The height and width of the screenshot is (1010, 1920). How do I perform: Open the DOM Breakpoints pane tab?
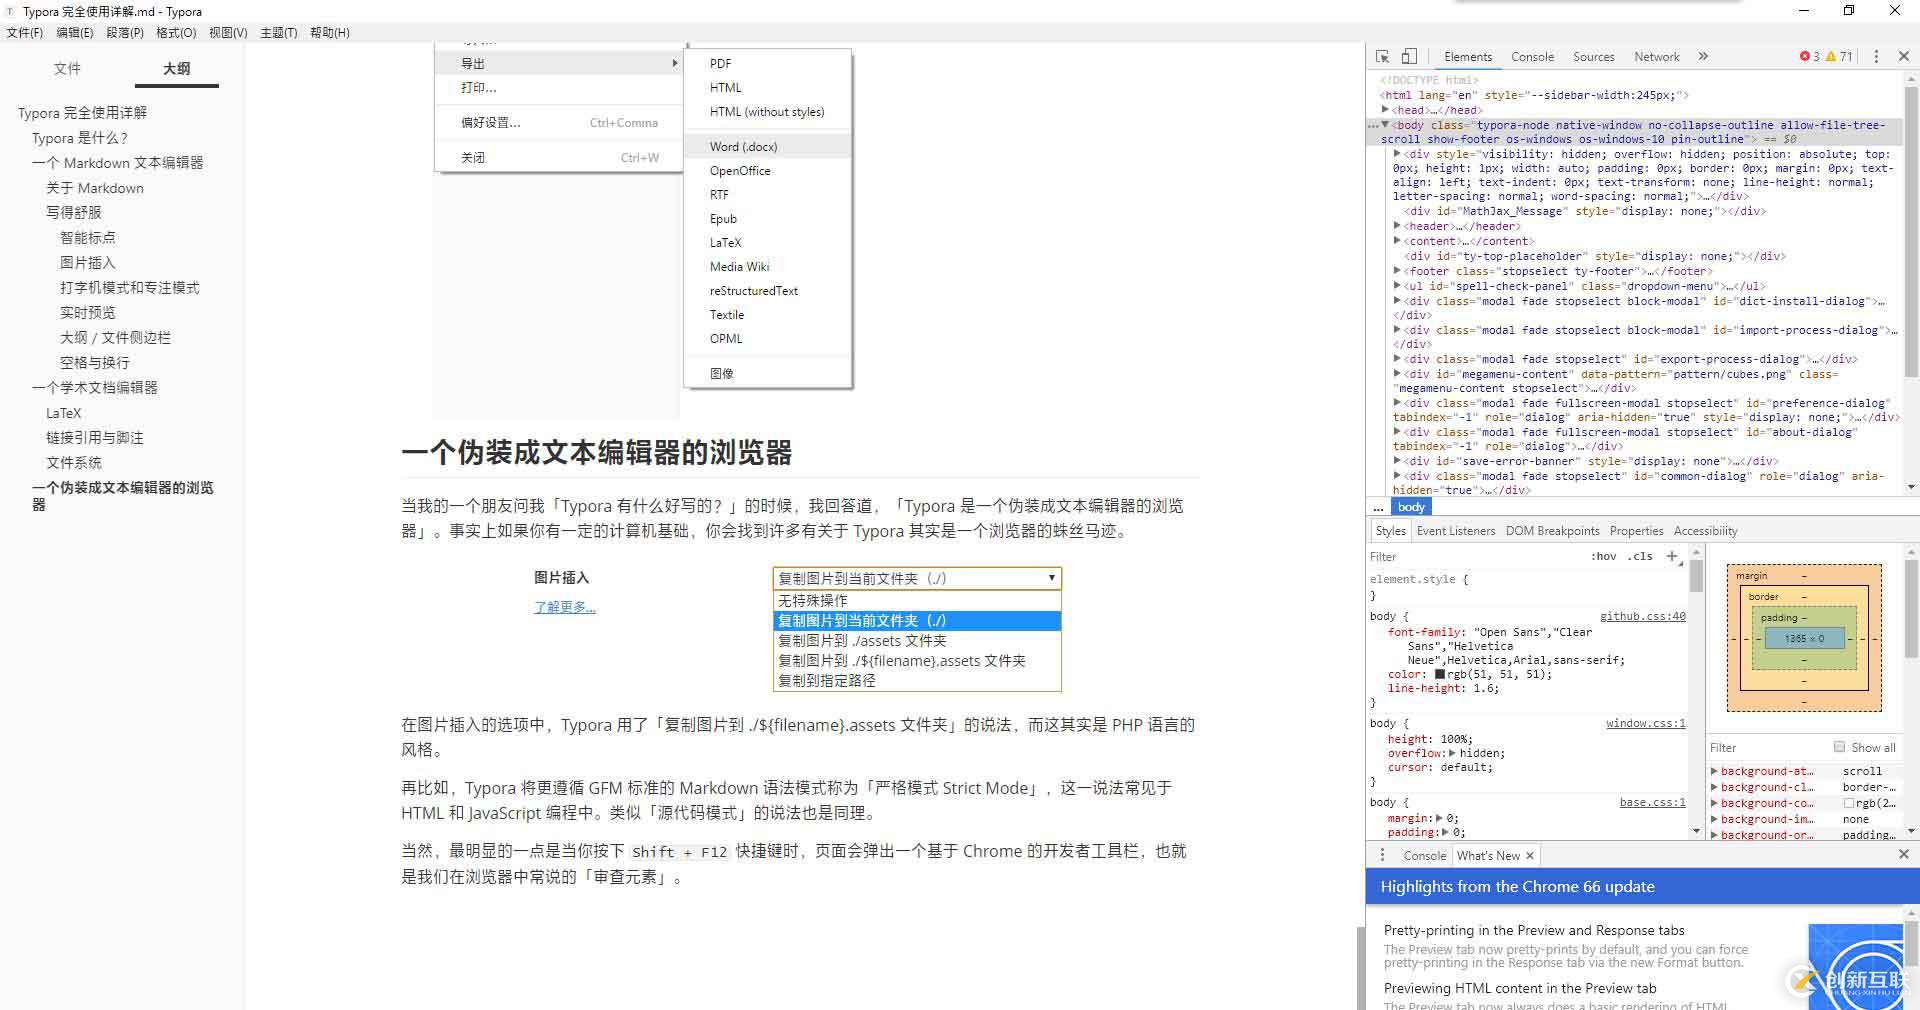(x=1553, y=531)
